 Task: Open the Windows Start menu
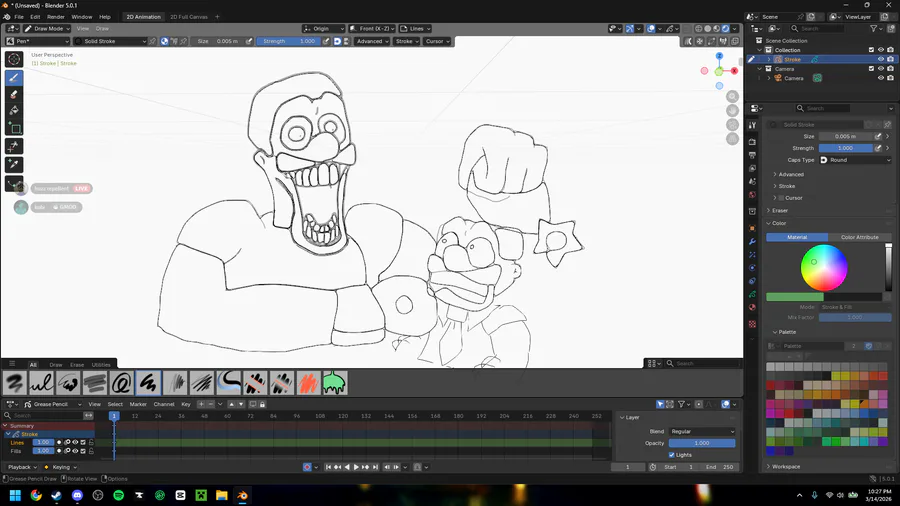(15, 495)
